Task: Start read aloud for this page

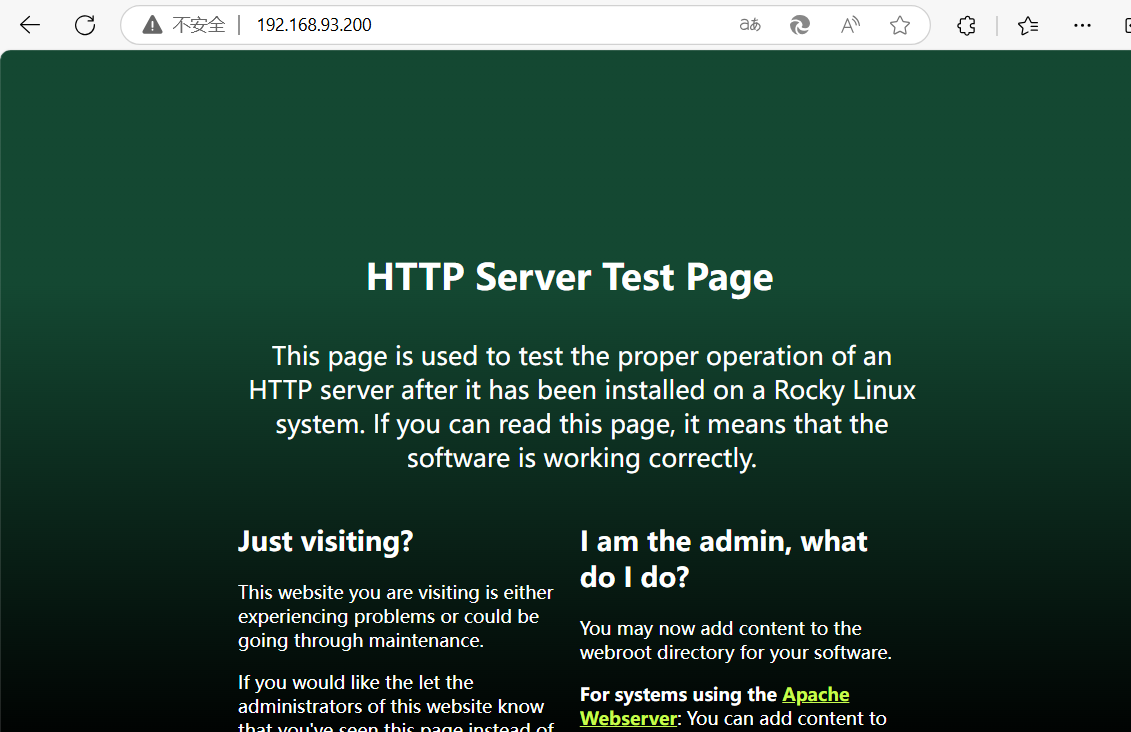Action: tap(850, 25)
